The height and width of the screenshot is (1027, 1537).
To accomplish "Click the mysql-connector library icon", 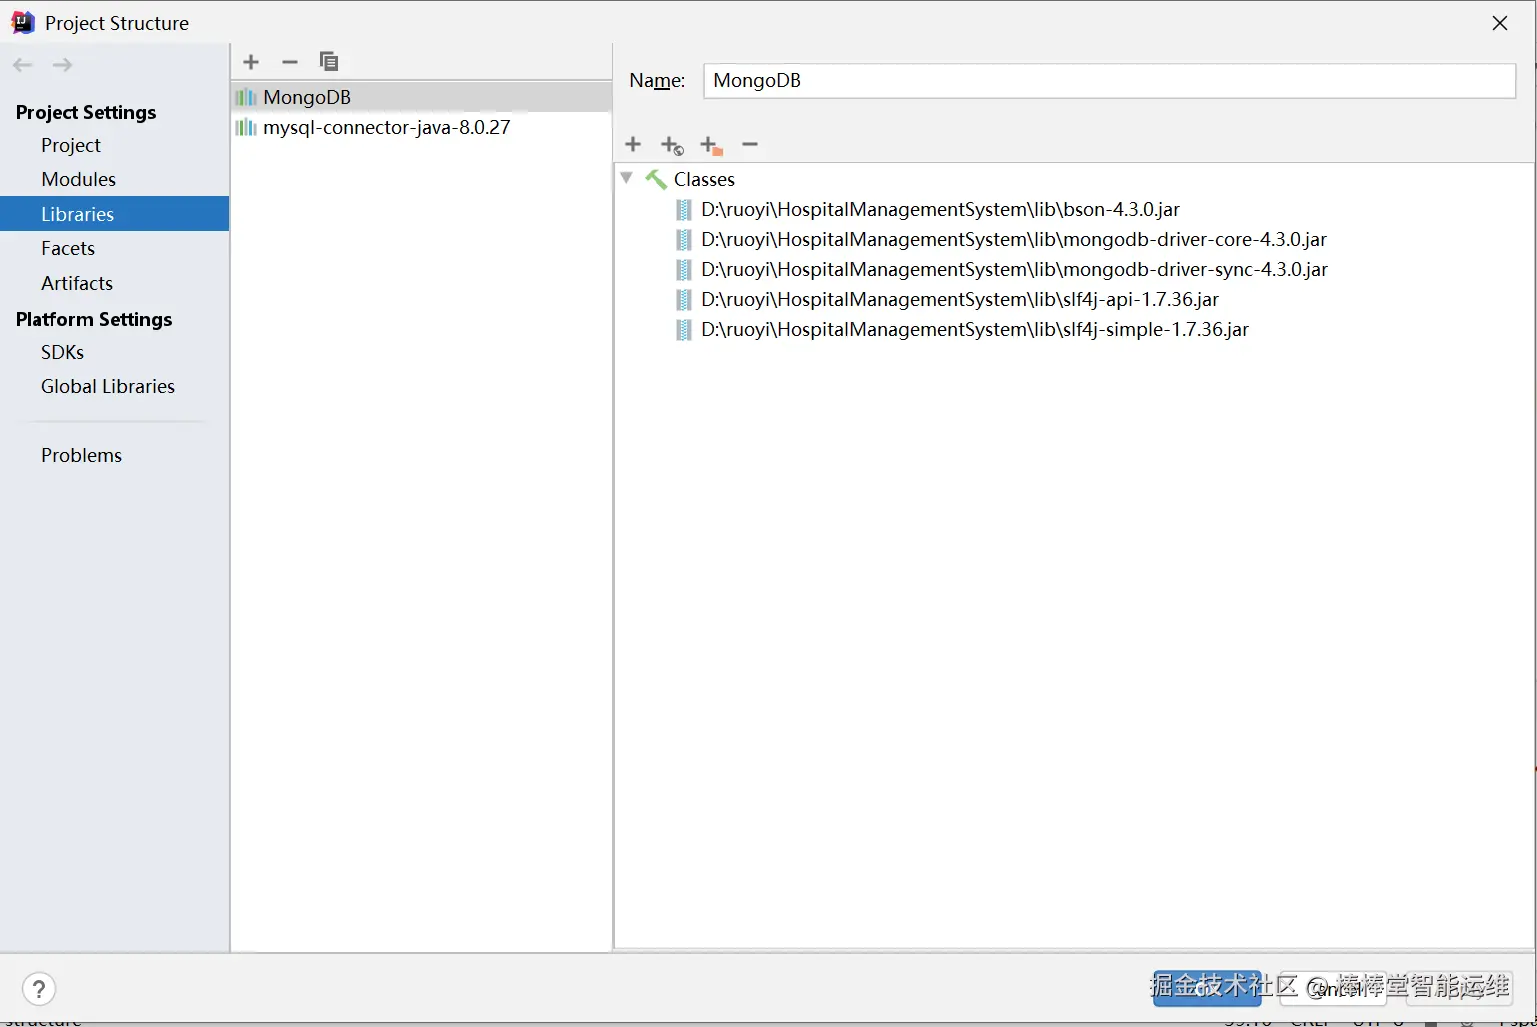I will 246,127.
